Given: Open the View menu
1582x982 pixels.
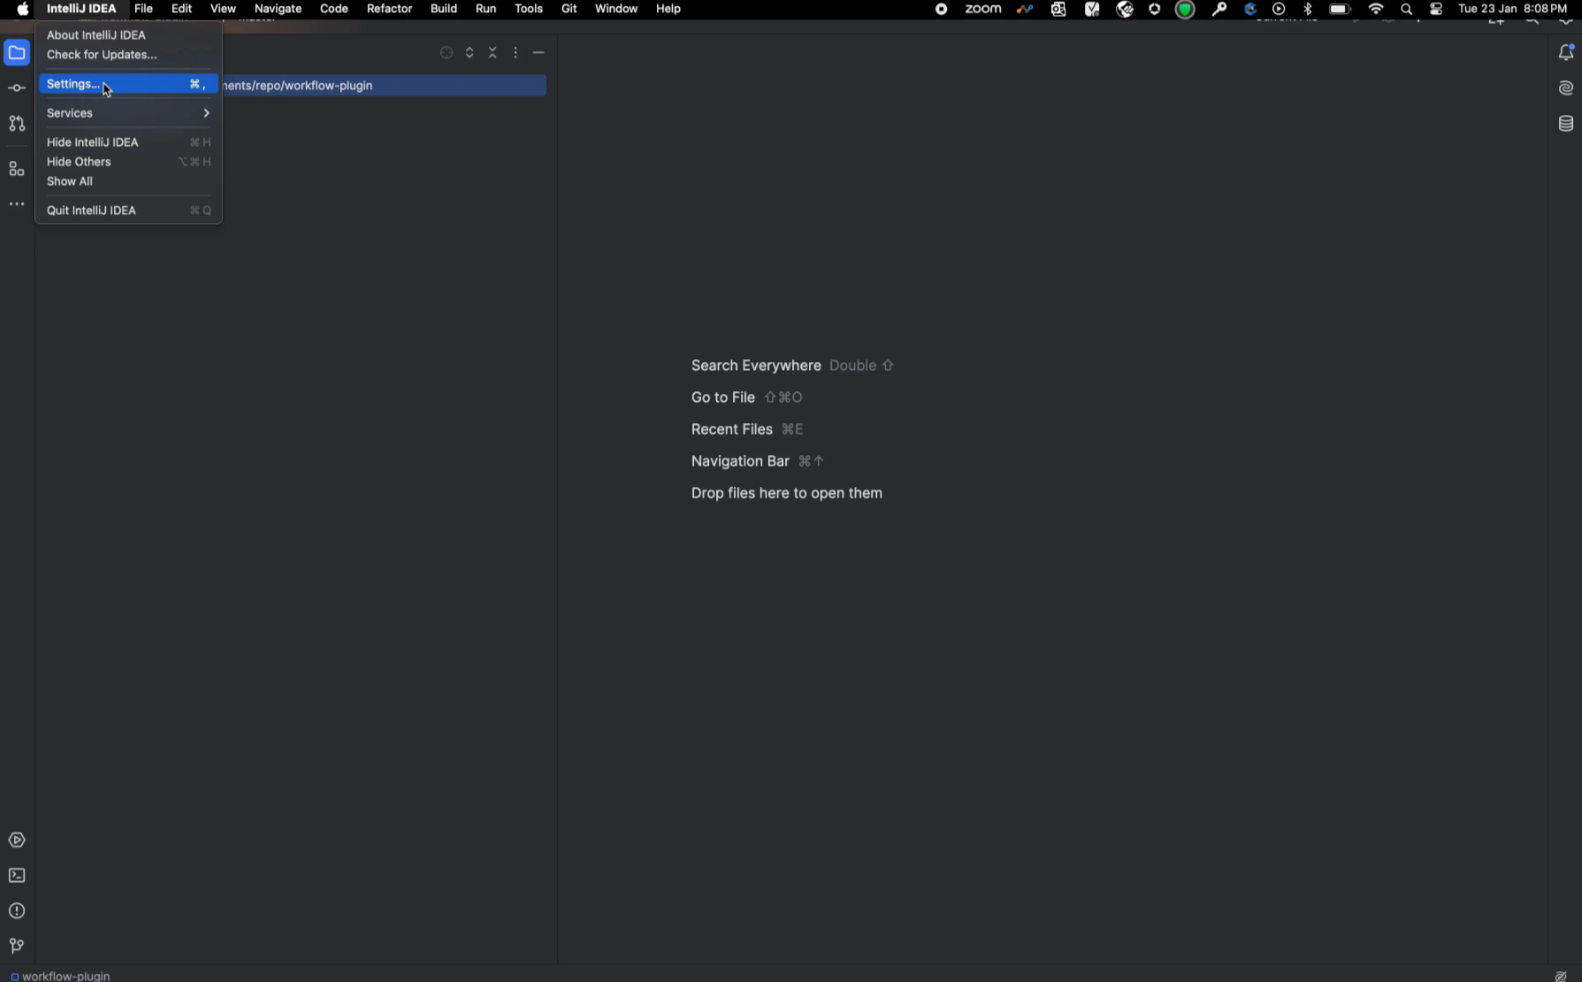Looking at the screenshot, I should click(223, 9).
